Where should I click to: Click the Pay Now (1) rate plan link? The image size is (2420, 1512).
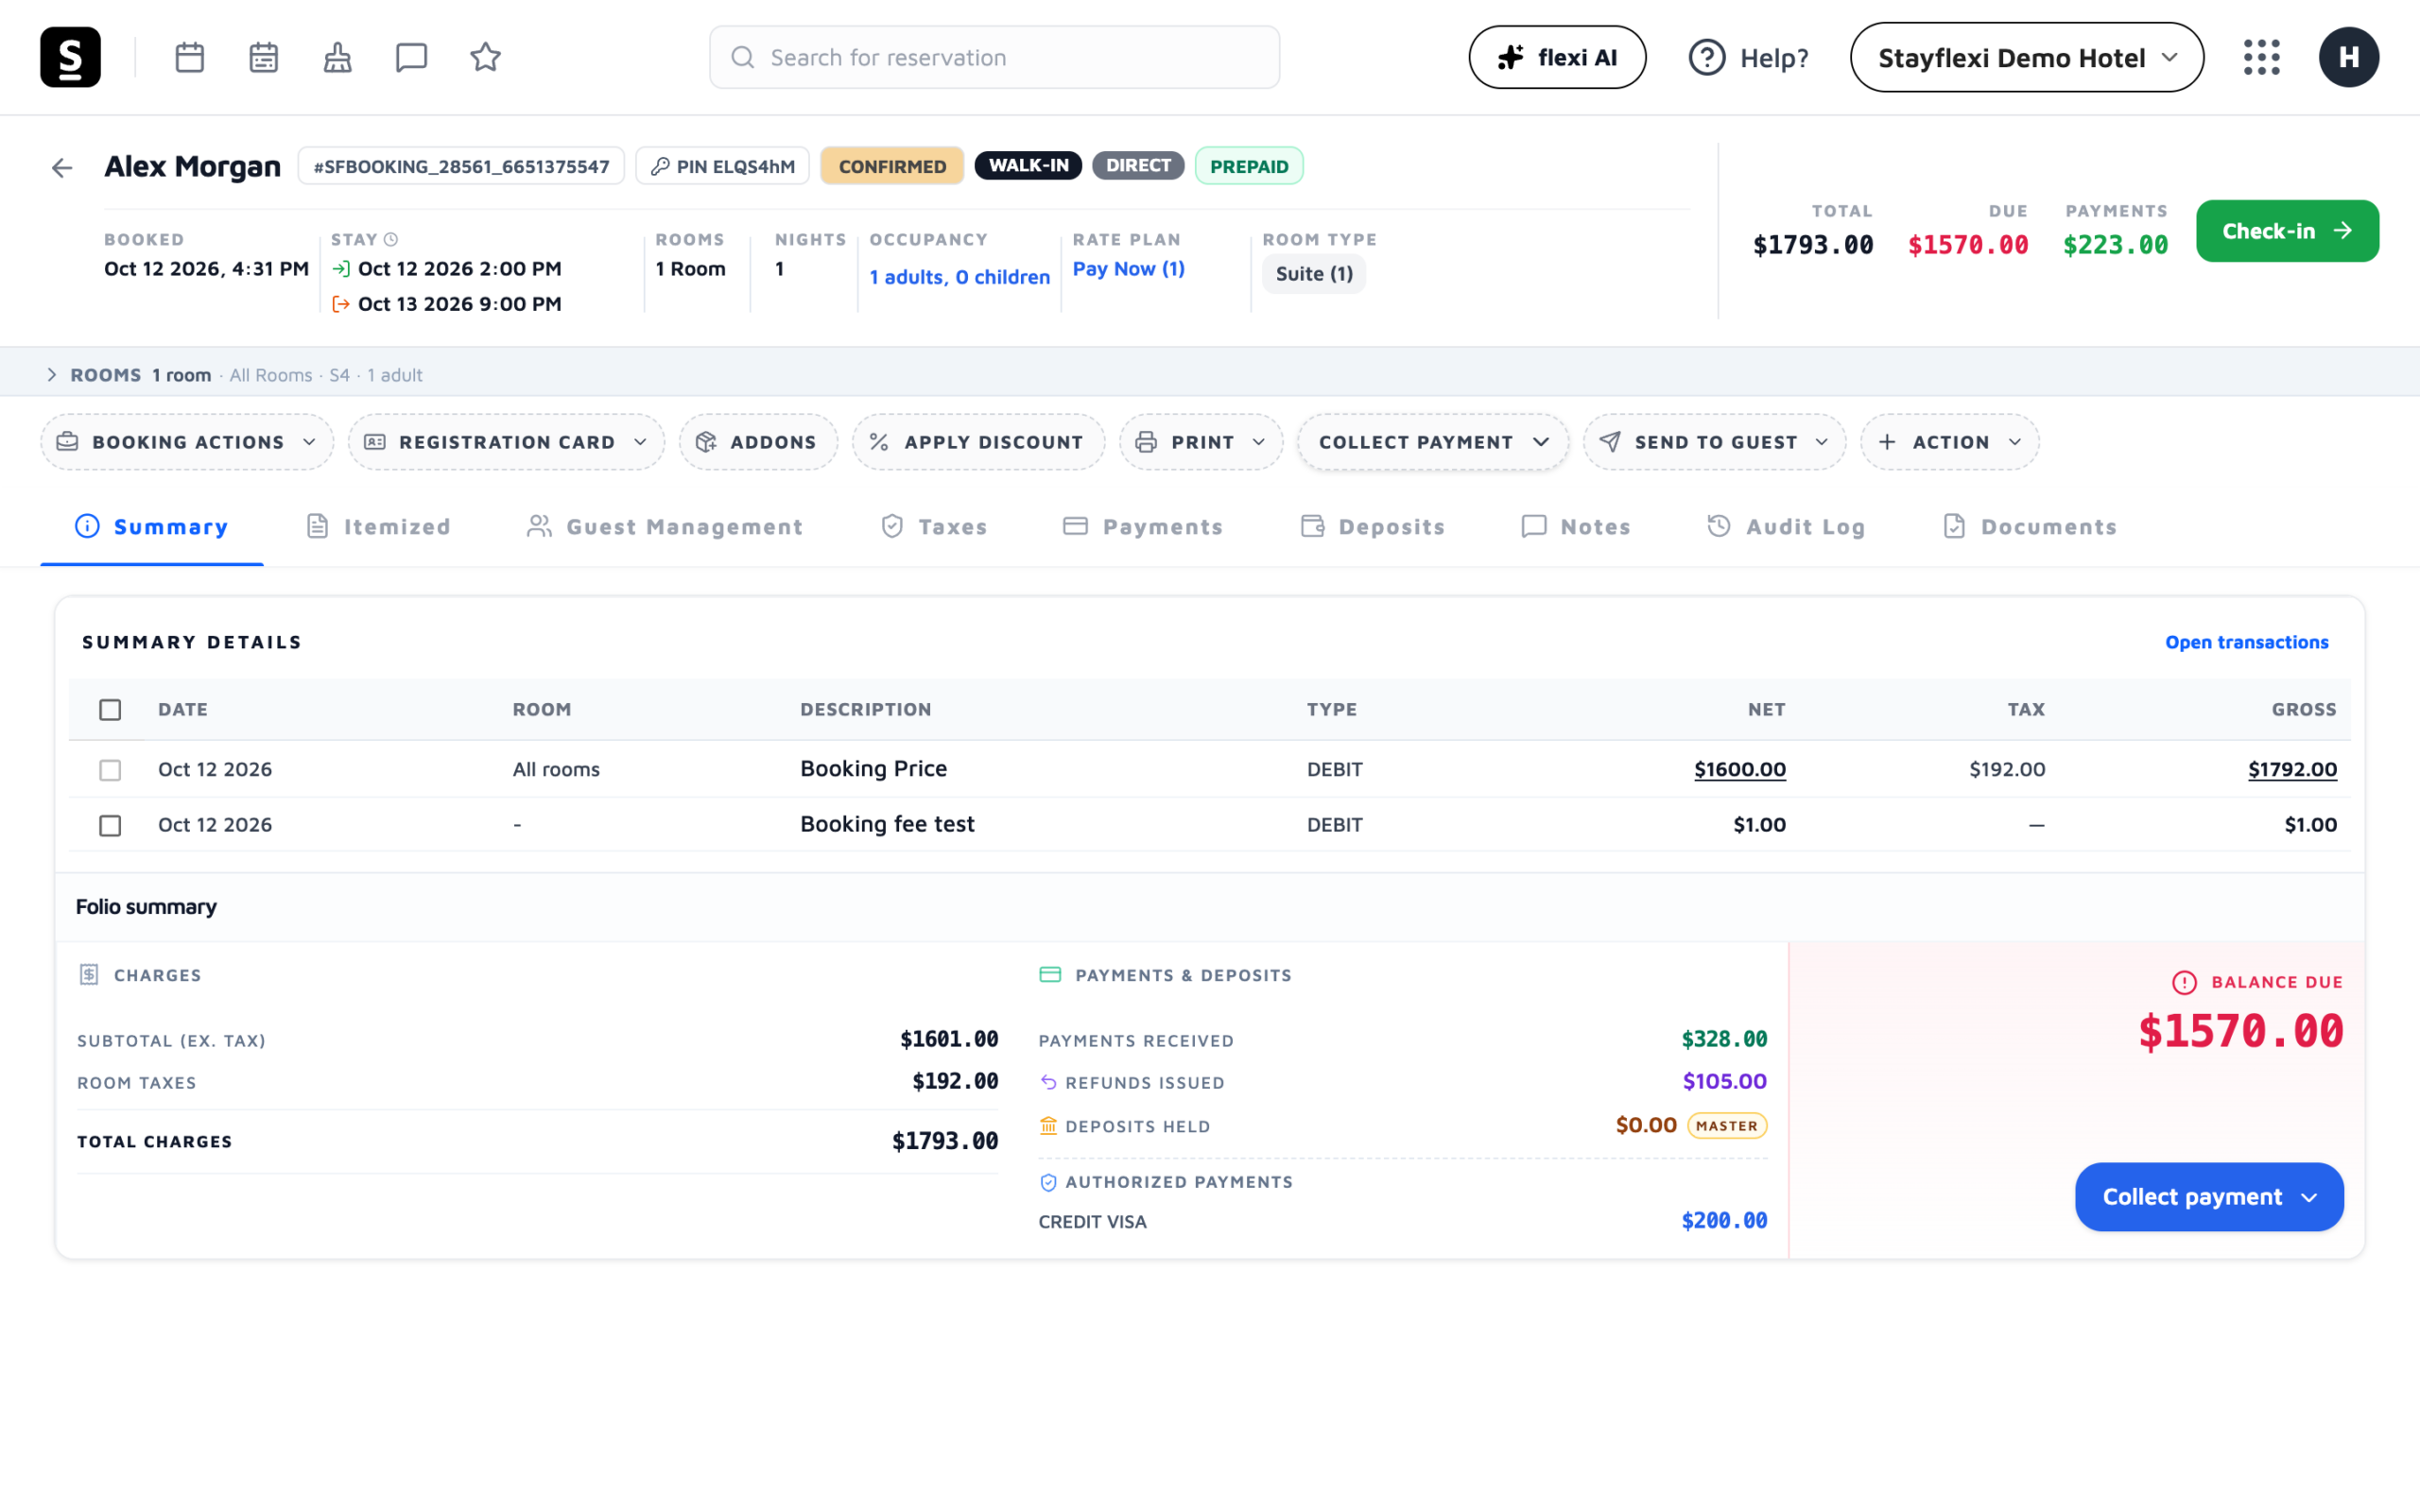tap(1128, 269)
